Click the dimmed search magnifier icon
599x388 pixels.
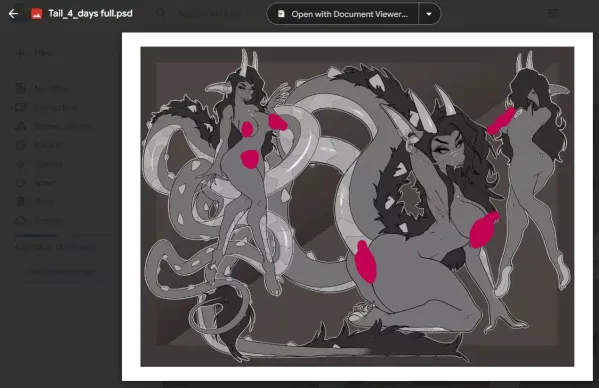pyautogui.click(x=161, y=13)
